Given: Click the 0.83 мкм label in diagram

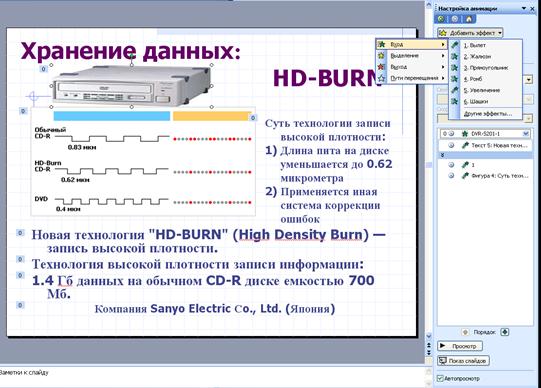Looking at the screenshot, I should (82, 147).
